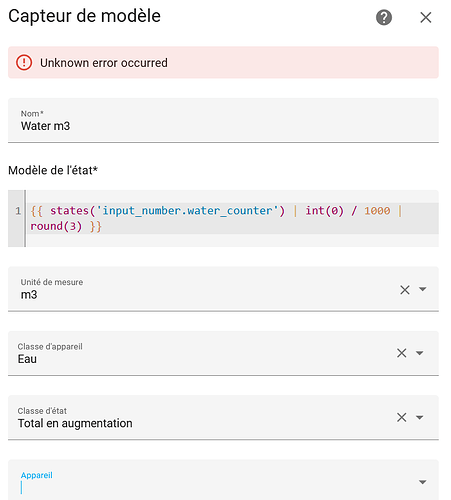Focus the Nom field with Water m3
451x500 pixels.
pyautogui.click(x=223, y=120)
